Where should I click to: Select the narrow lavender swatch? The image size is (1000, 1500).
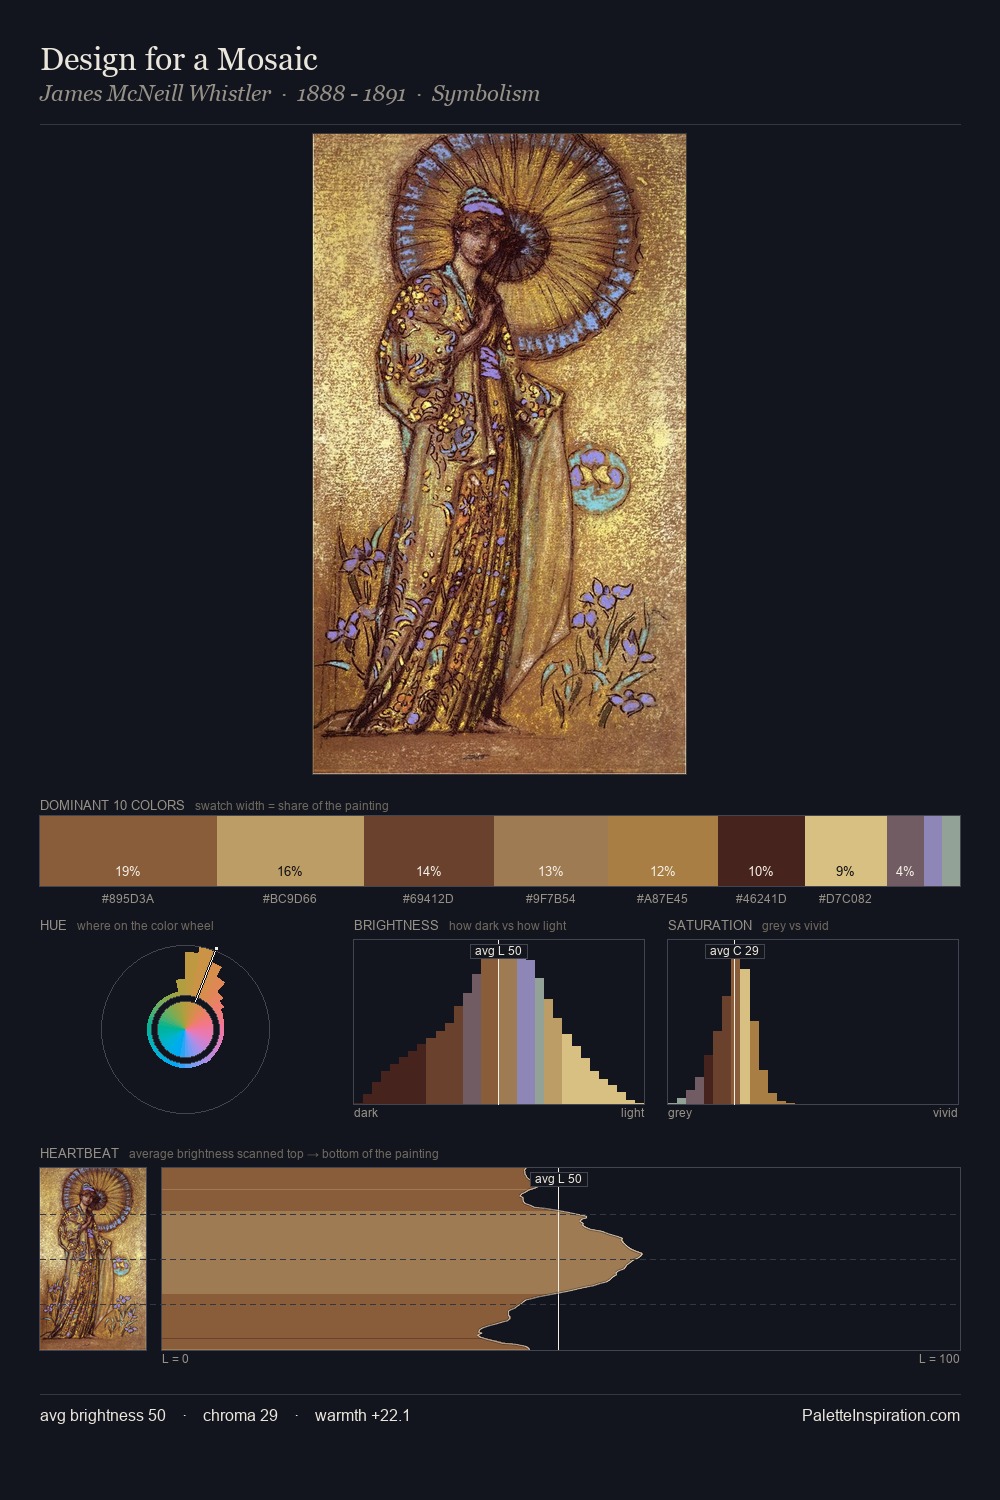933,851
